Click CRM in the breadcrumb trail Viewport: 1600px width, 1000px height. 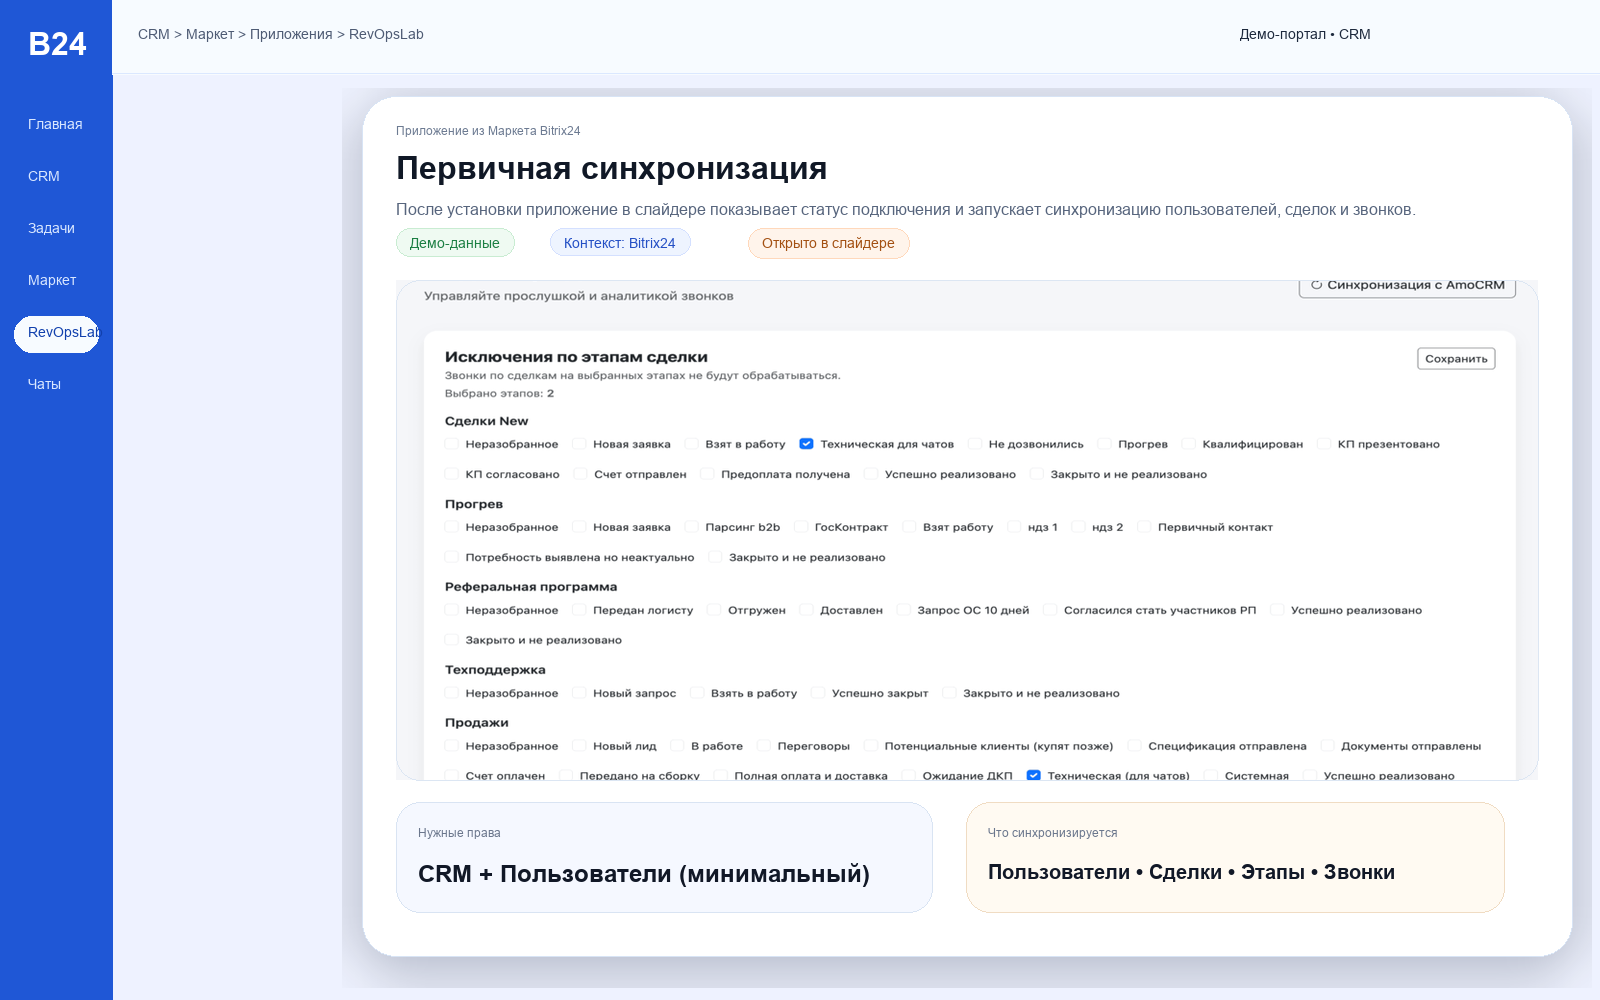click(154, 34)
